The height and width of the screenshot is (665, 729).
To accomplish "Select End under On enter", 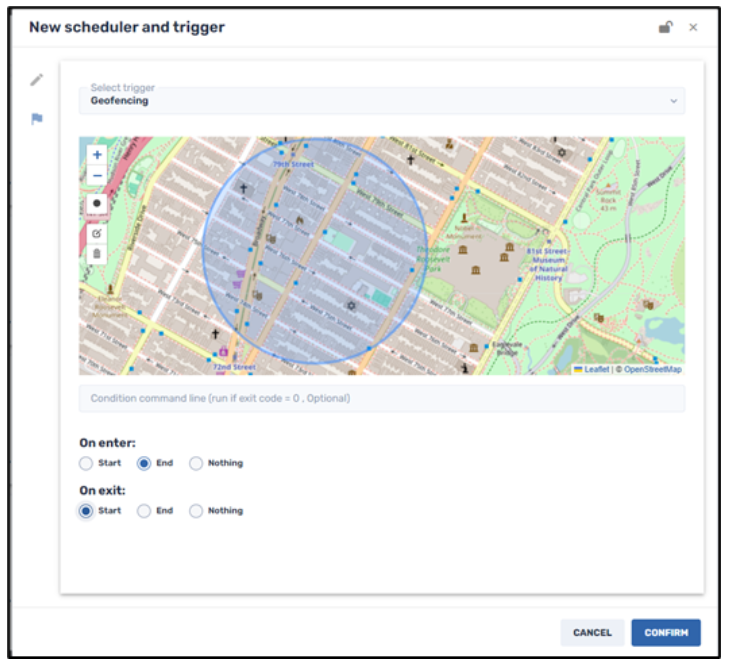I will coord(144,463).
